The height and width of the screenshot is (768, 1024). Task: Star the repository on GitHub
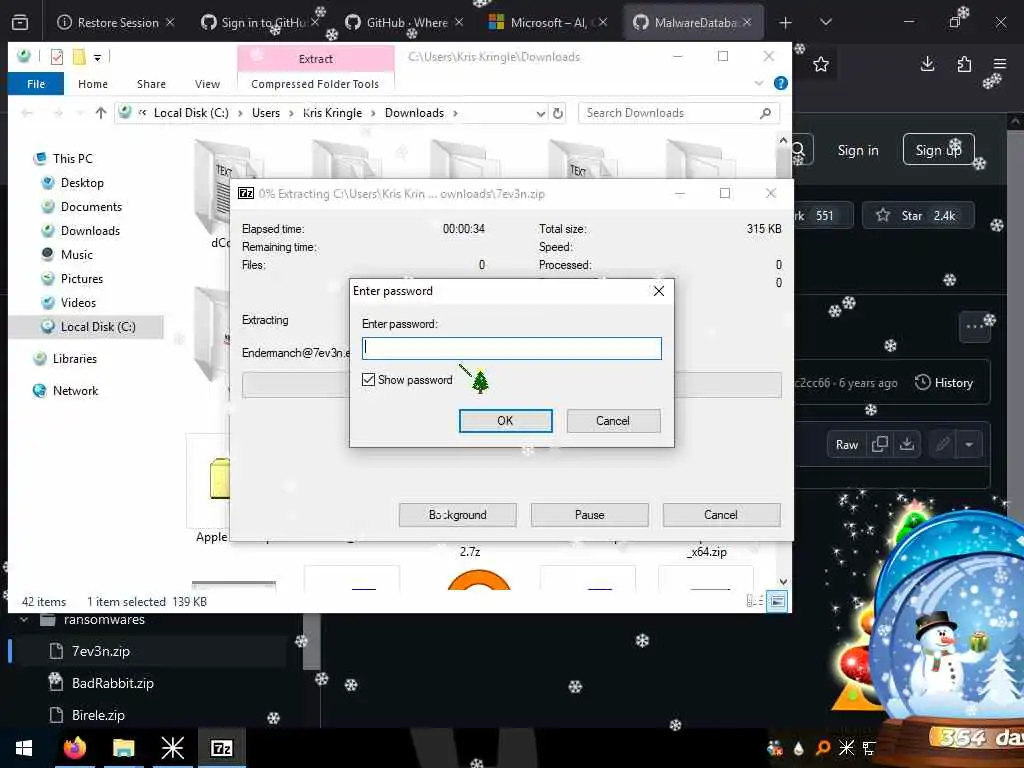918,216
